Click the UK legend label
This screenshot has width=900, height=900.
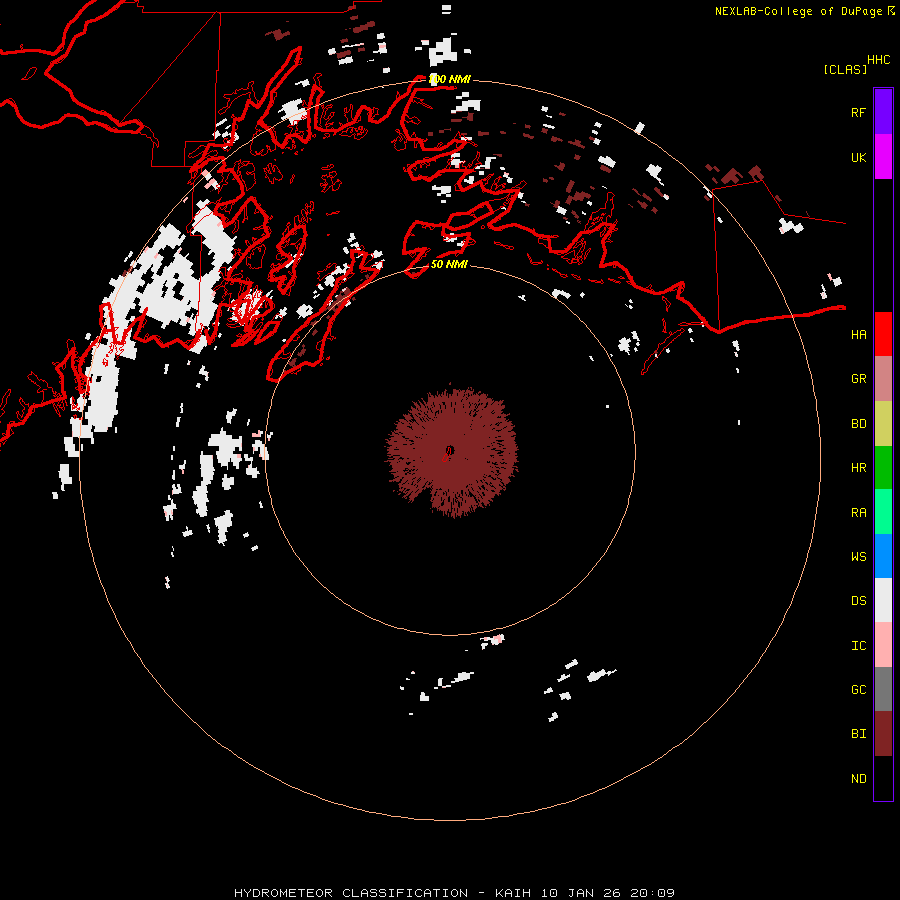click(x=858, y=157)
